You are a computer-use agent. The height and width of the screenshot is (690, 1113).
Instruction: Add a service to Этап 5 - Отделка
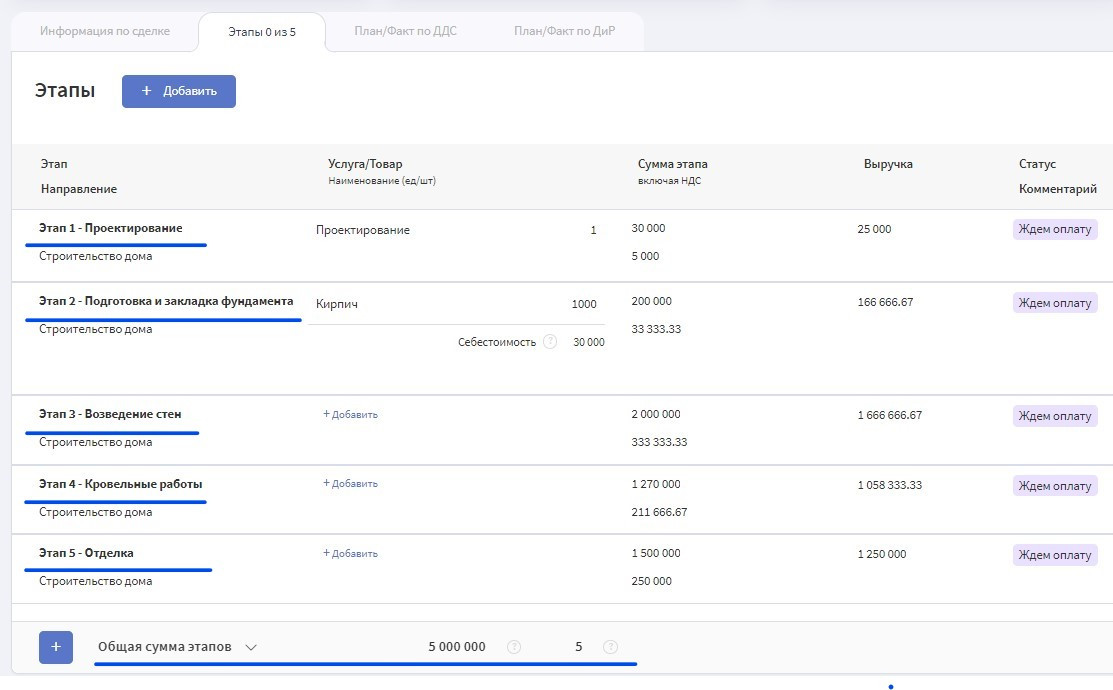pyautogui.click(x=350, y=553)
